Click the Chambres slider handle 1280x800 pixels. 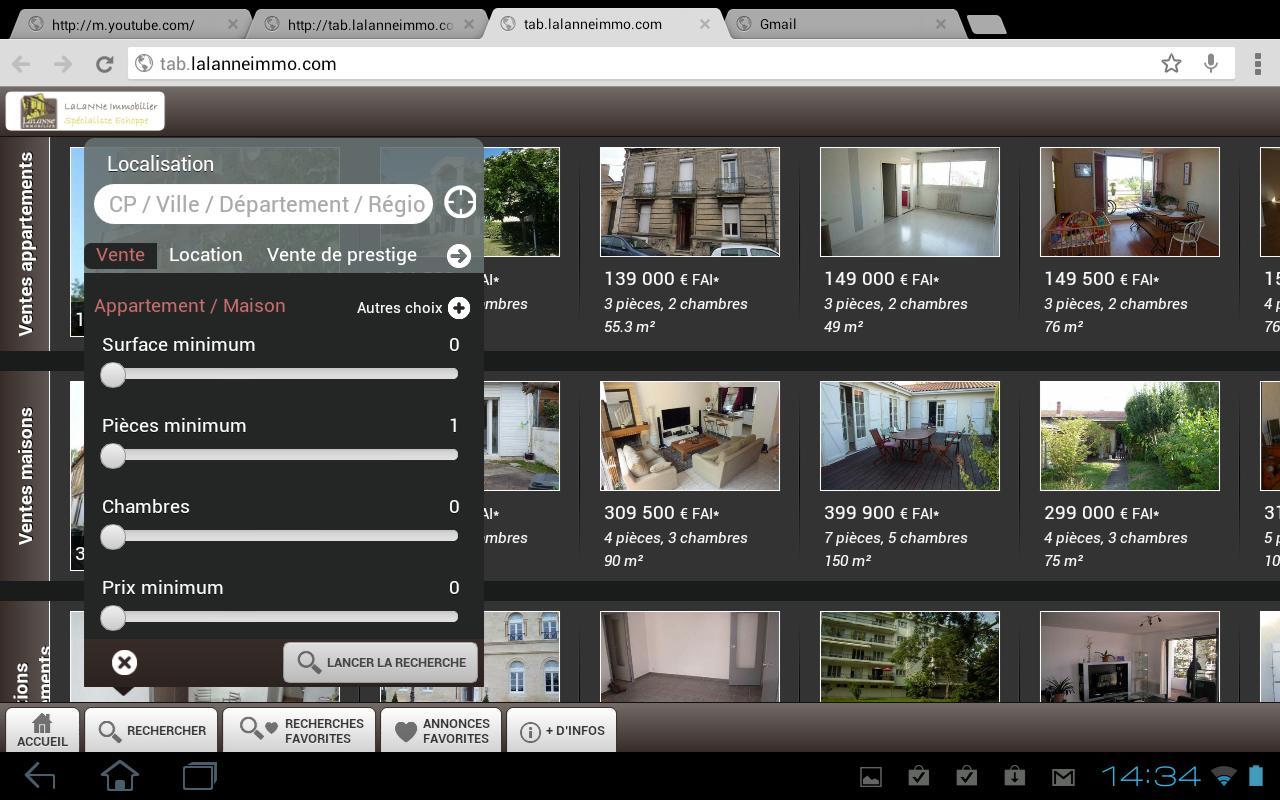click(x=113, y=537)
